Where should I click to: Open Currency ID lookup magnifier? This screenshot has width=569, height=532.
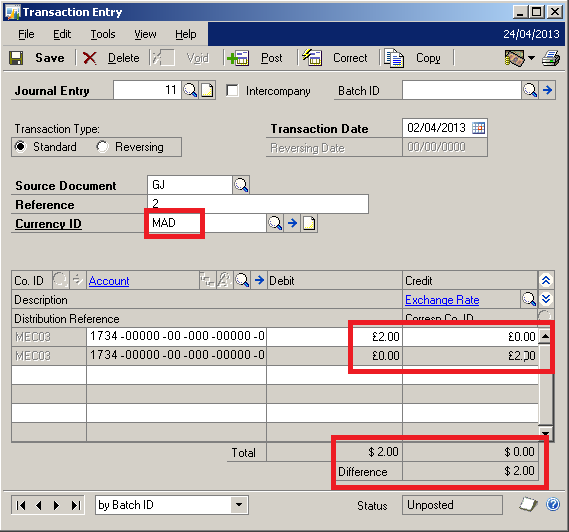(x=275, y=223)
